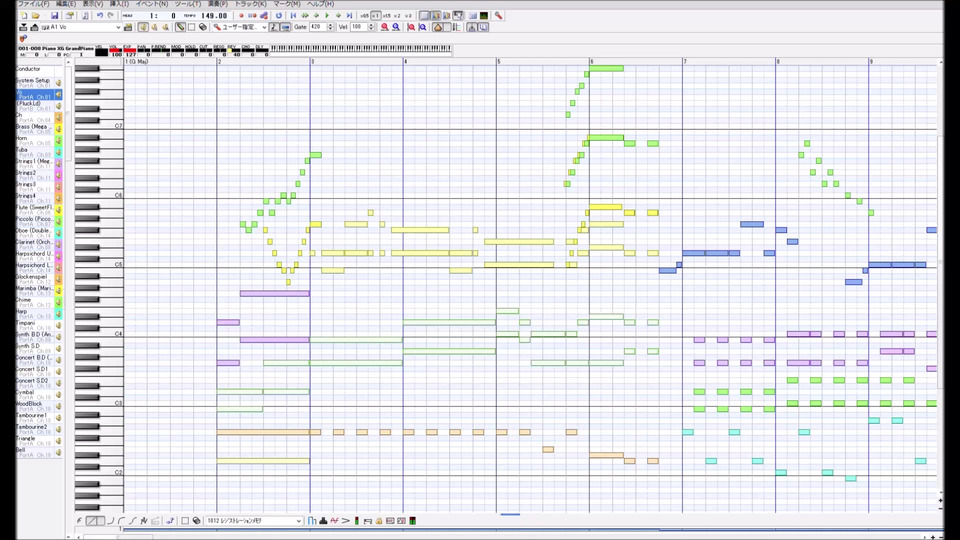This screenshot has height=540, width=960.
Task: Click the Vel value stepper arrows
Action: 371,27
